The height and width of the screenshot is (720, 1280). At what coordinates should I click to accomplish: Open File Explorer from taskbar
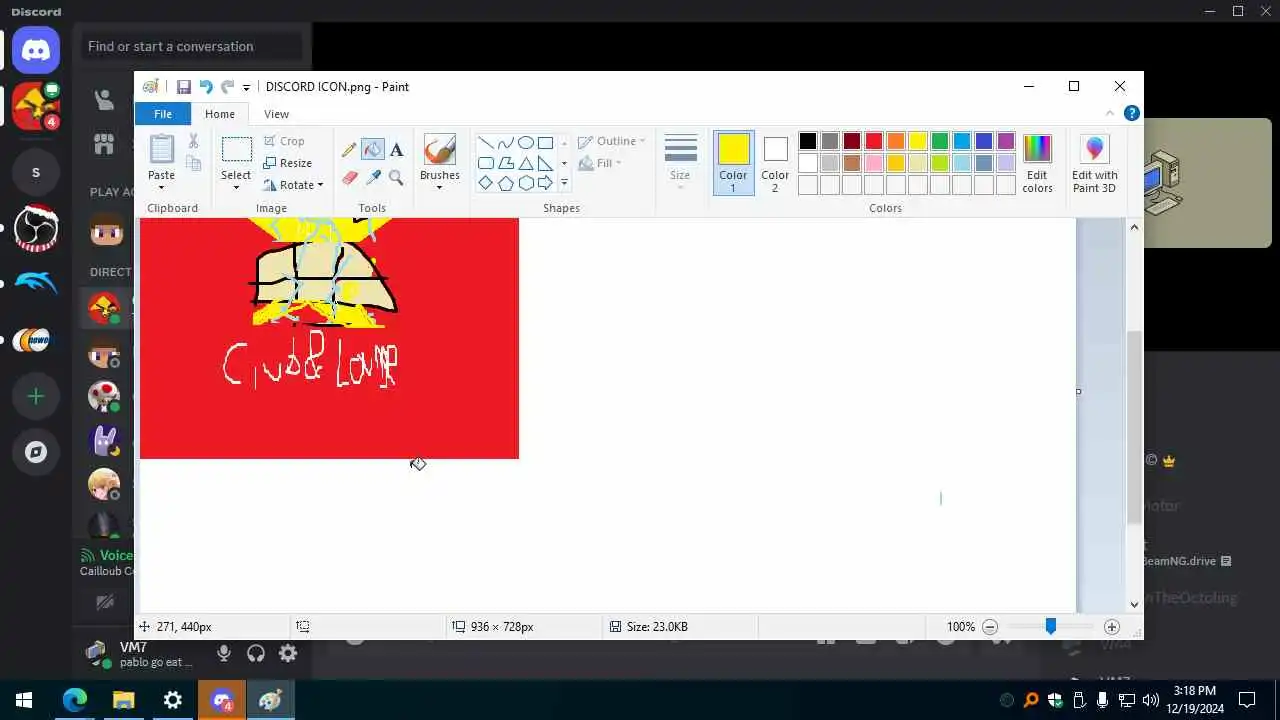point(123,700)
